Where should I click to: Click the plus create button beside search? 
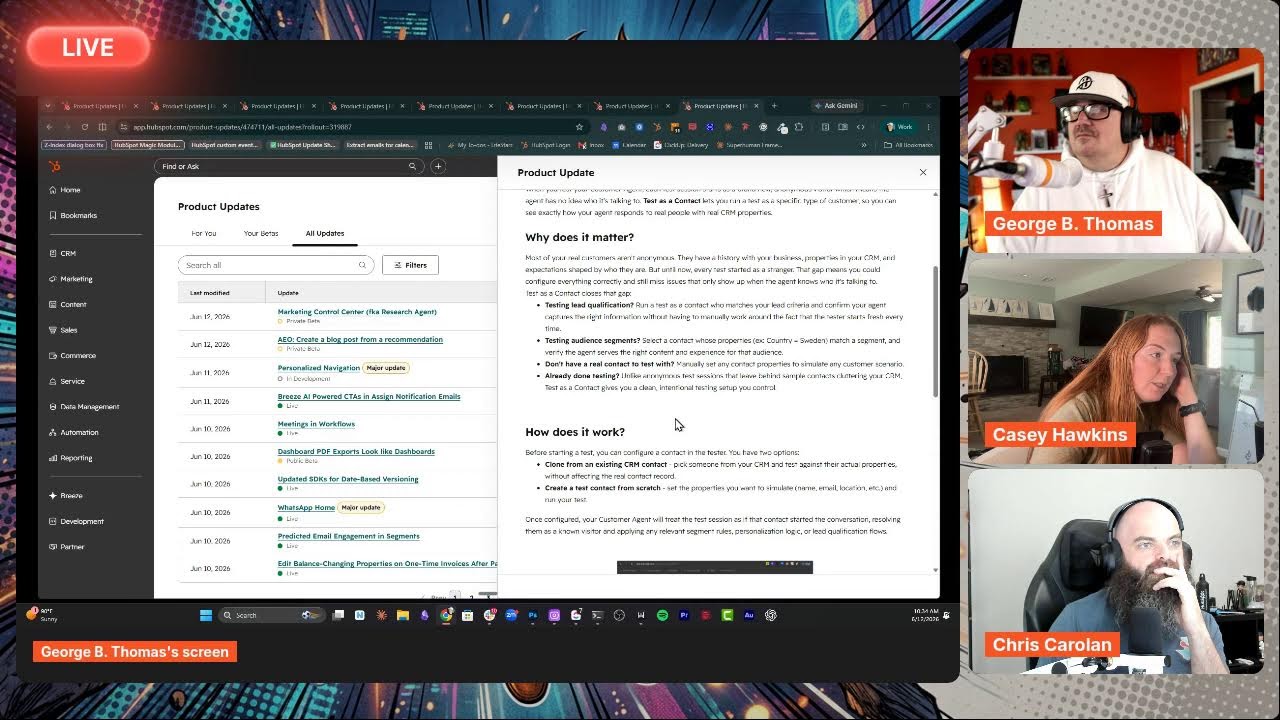[438, 166]
